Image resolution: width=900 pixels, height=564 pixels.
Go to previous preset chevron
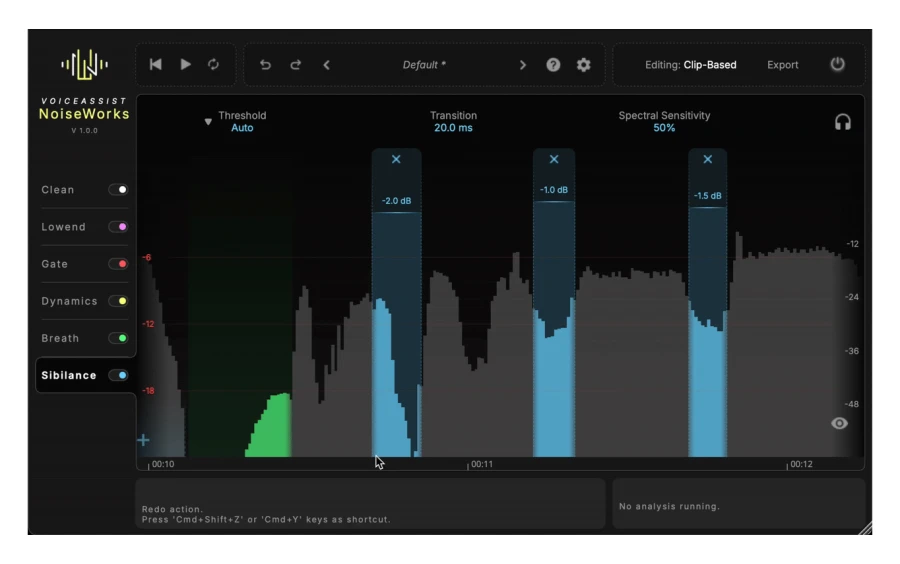tap(327, 65)
